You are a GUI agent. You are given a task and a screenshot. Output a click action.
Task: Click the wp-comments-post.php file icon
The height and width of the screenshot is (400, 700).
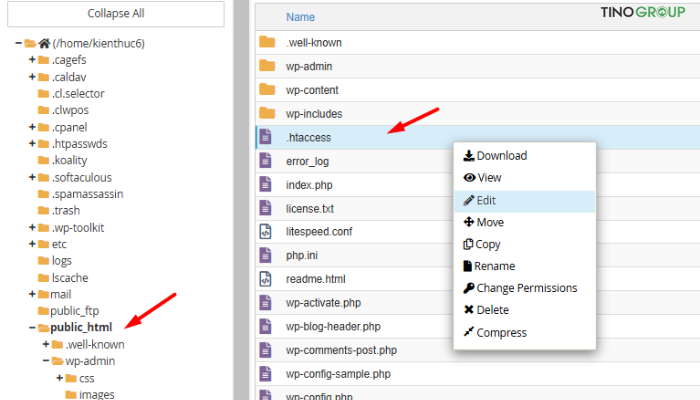(x=265, y=350)
